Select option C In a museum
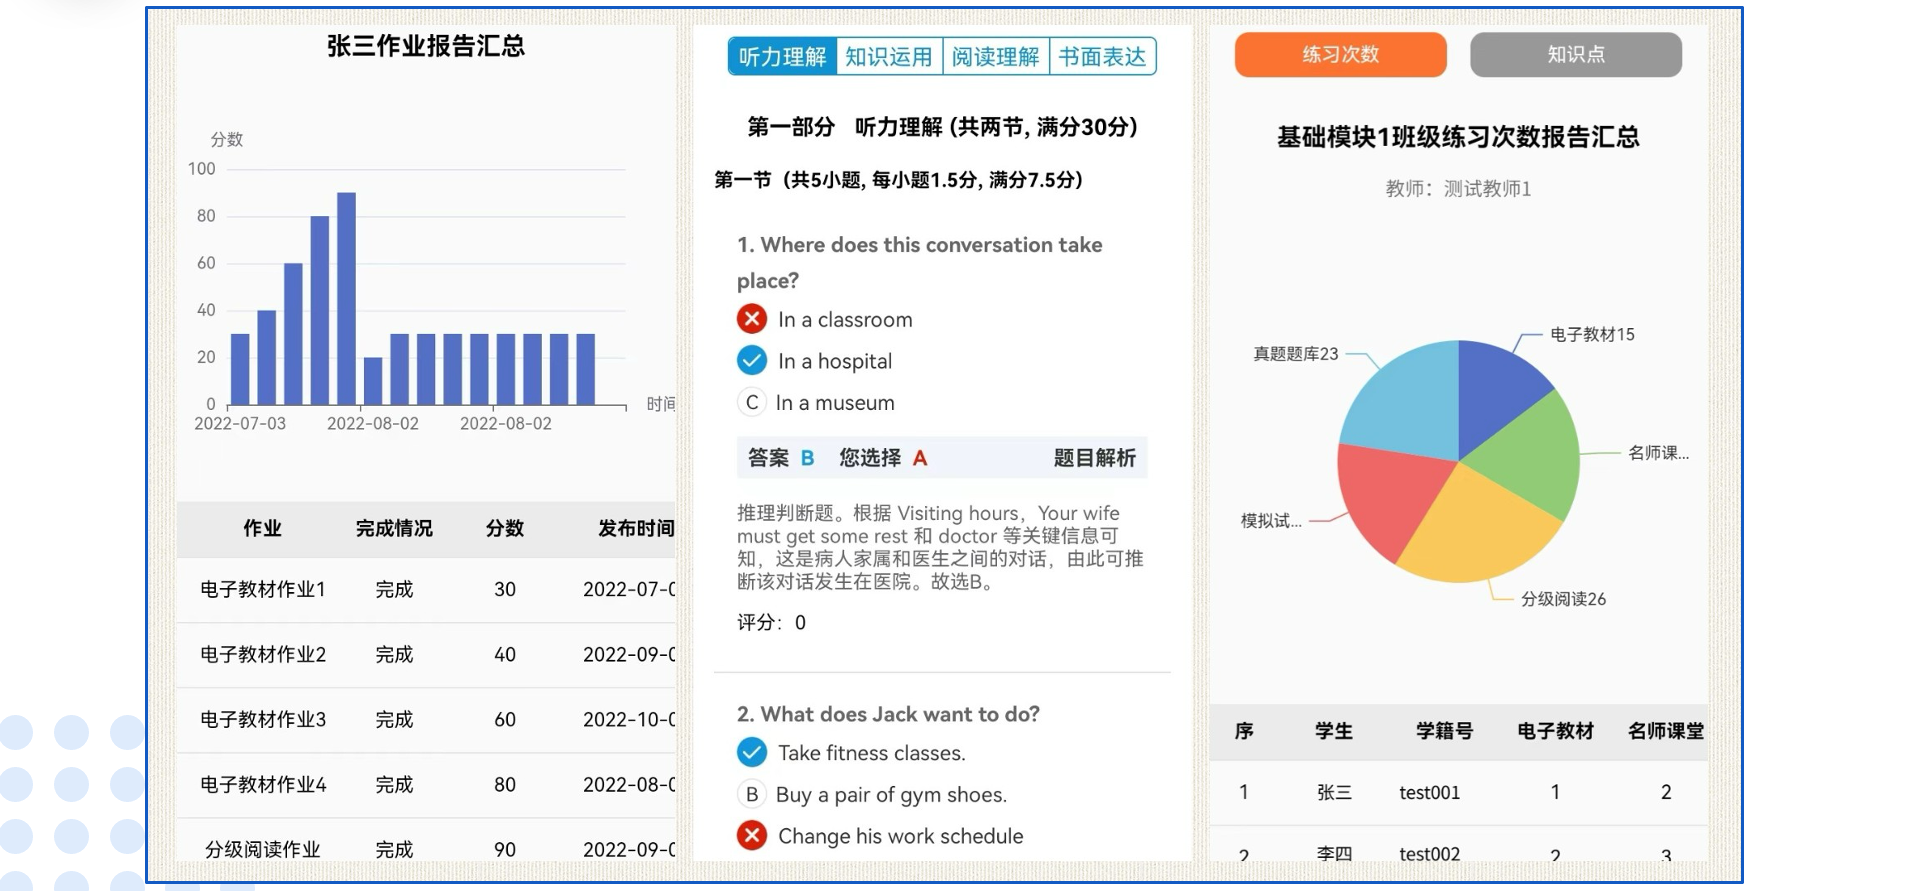Viewport: 1920px width, 891px height. (752, 402)
